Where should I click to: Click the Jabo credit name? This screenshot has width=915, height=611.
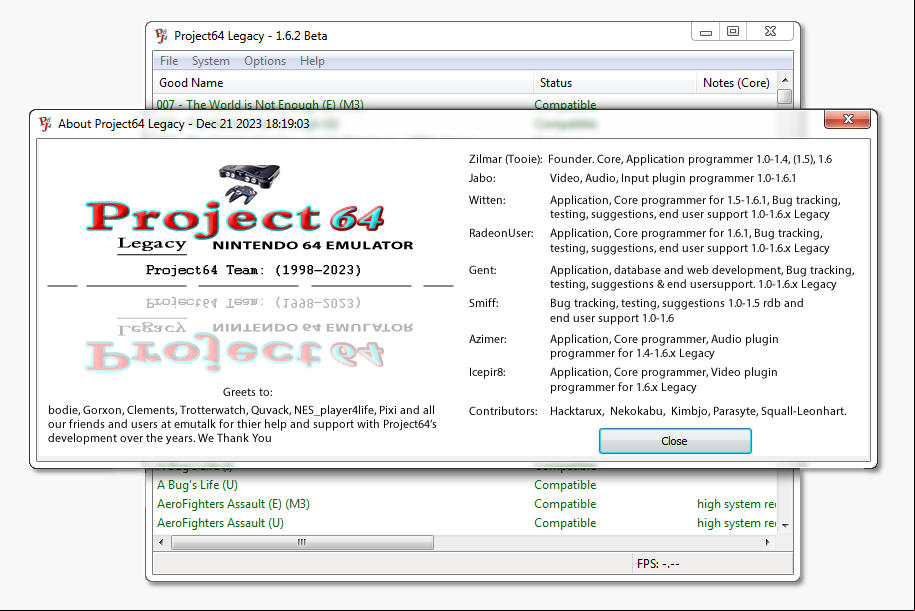(x=482, y=179)
